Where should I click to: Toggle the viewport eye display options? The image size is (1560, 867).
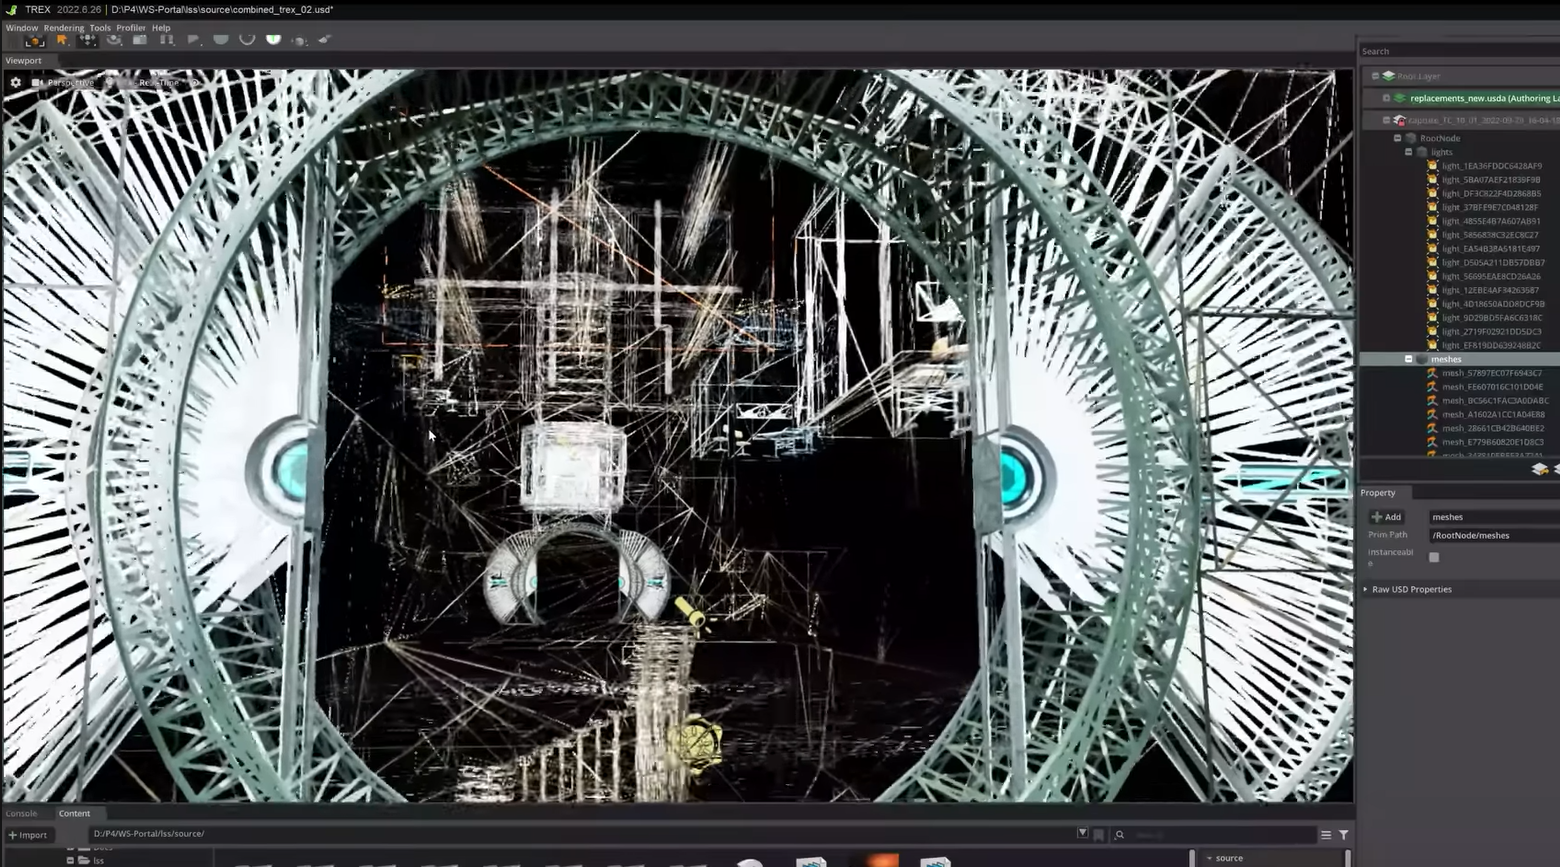[x=195, y=83]
